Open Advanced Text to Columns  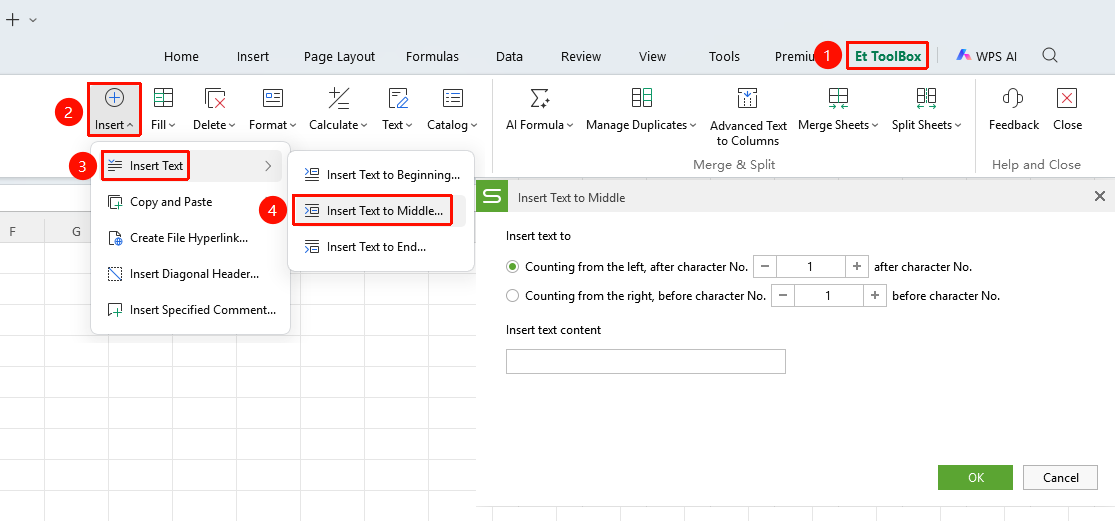(x=748, y=117)
